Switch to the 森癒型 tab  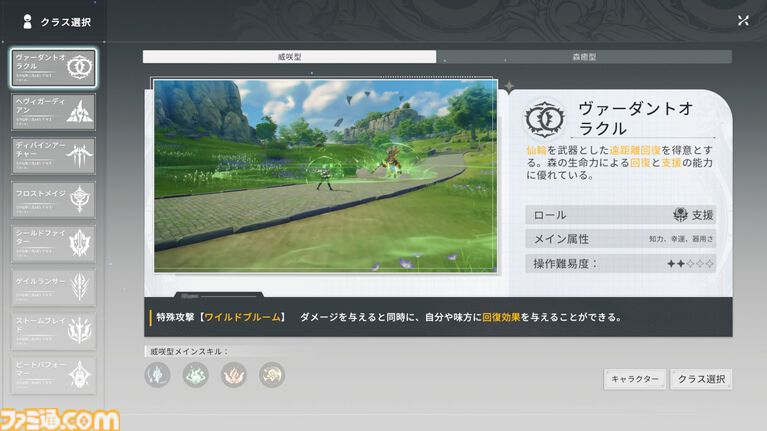(x=584, y=57)
